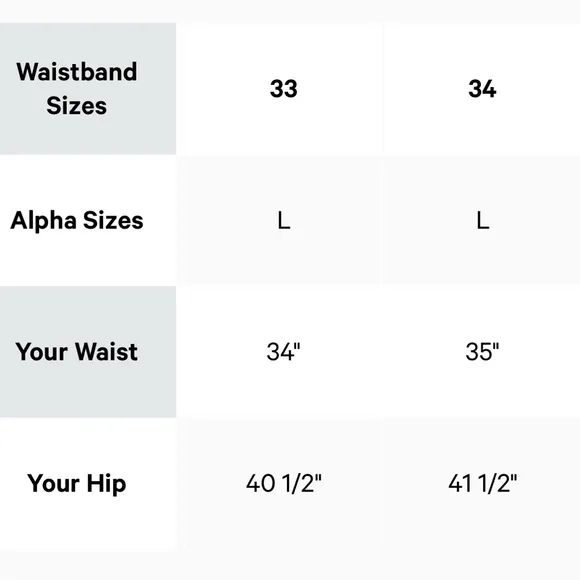
Task: Click the Waistband Sizes header cell
Action: click(x=88, y=89)
